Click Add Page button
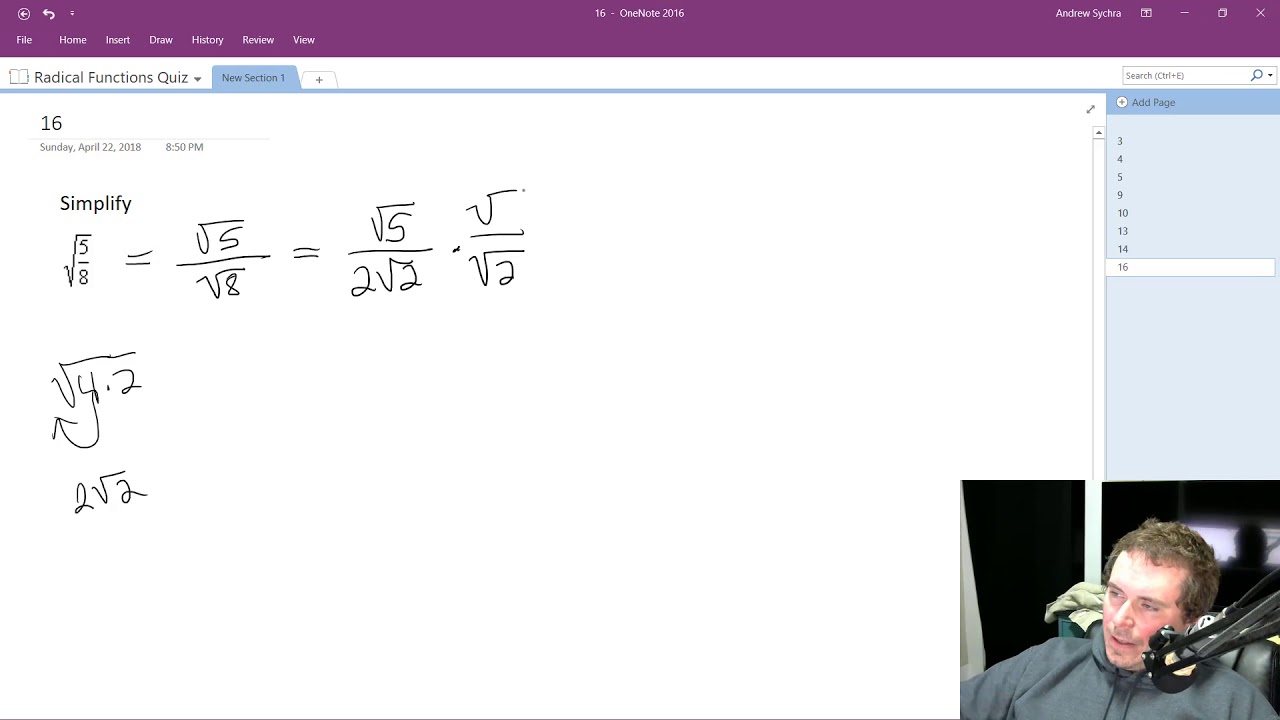The height and width of the screenshot is (720, 1280). click(x=1146, y=102)
